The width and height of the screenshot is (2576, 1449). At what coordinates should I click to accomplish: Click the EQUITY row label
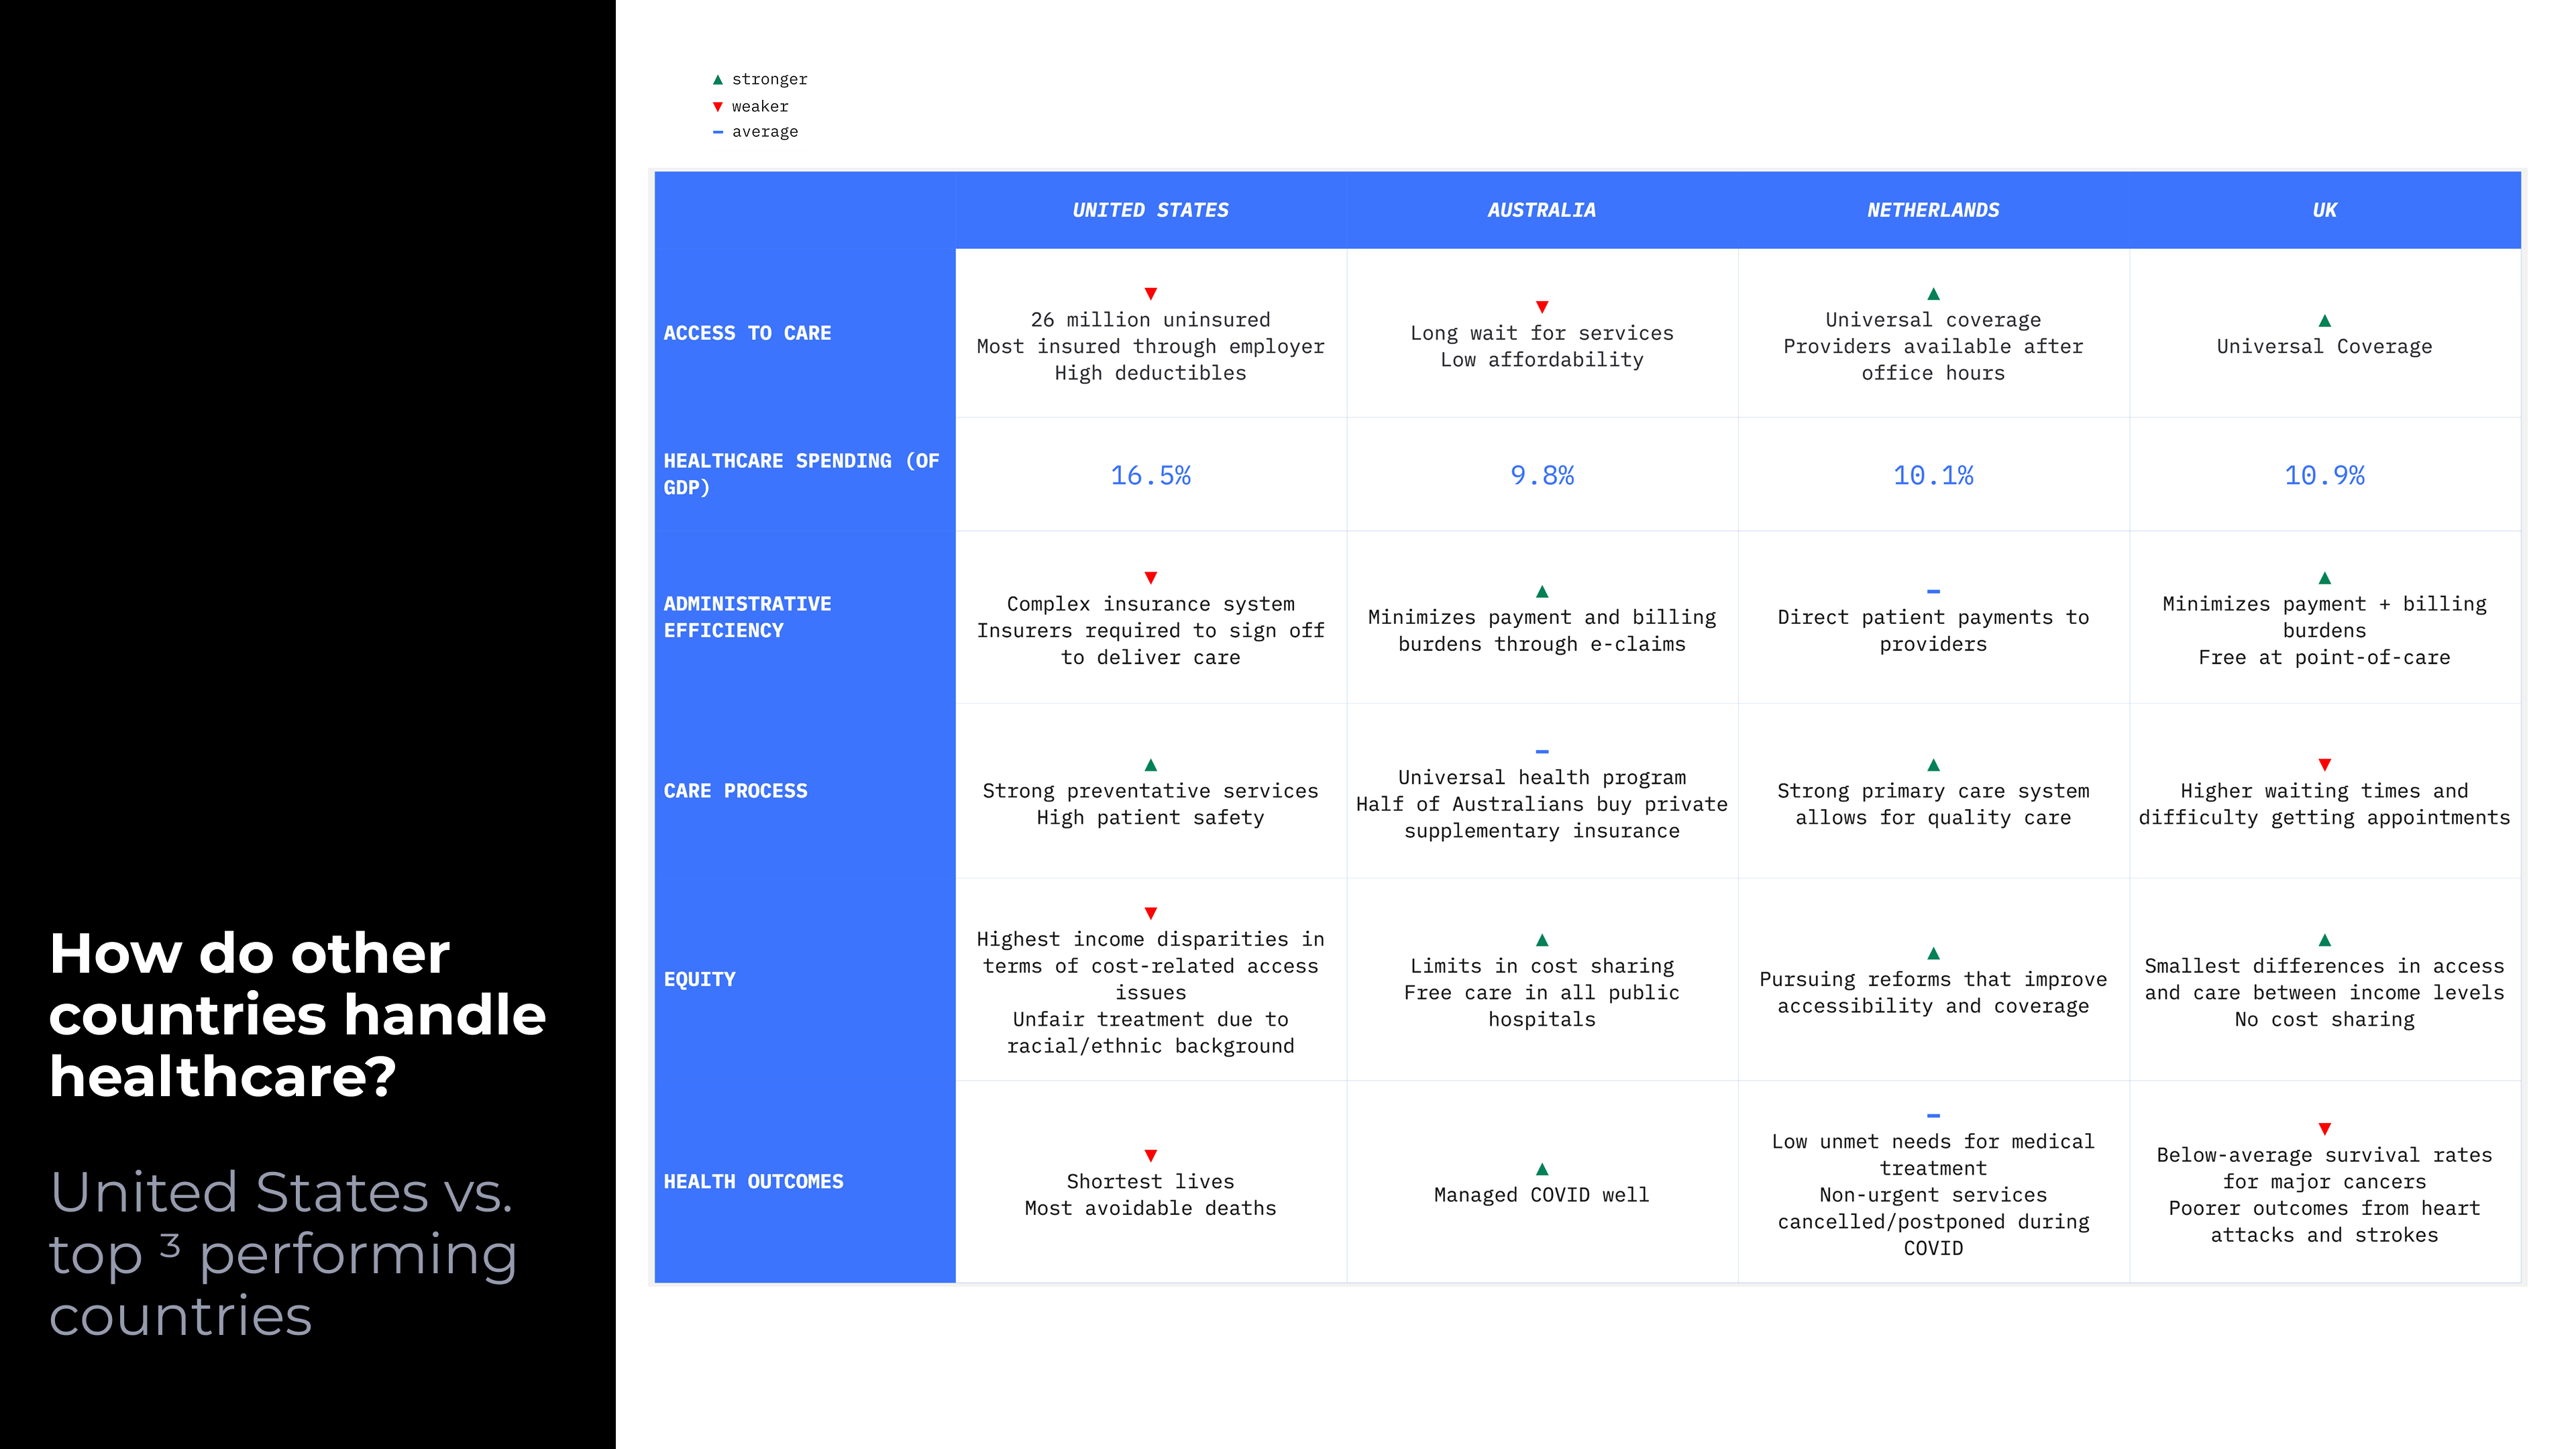[x=699, y=979]
